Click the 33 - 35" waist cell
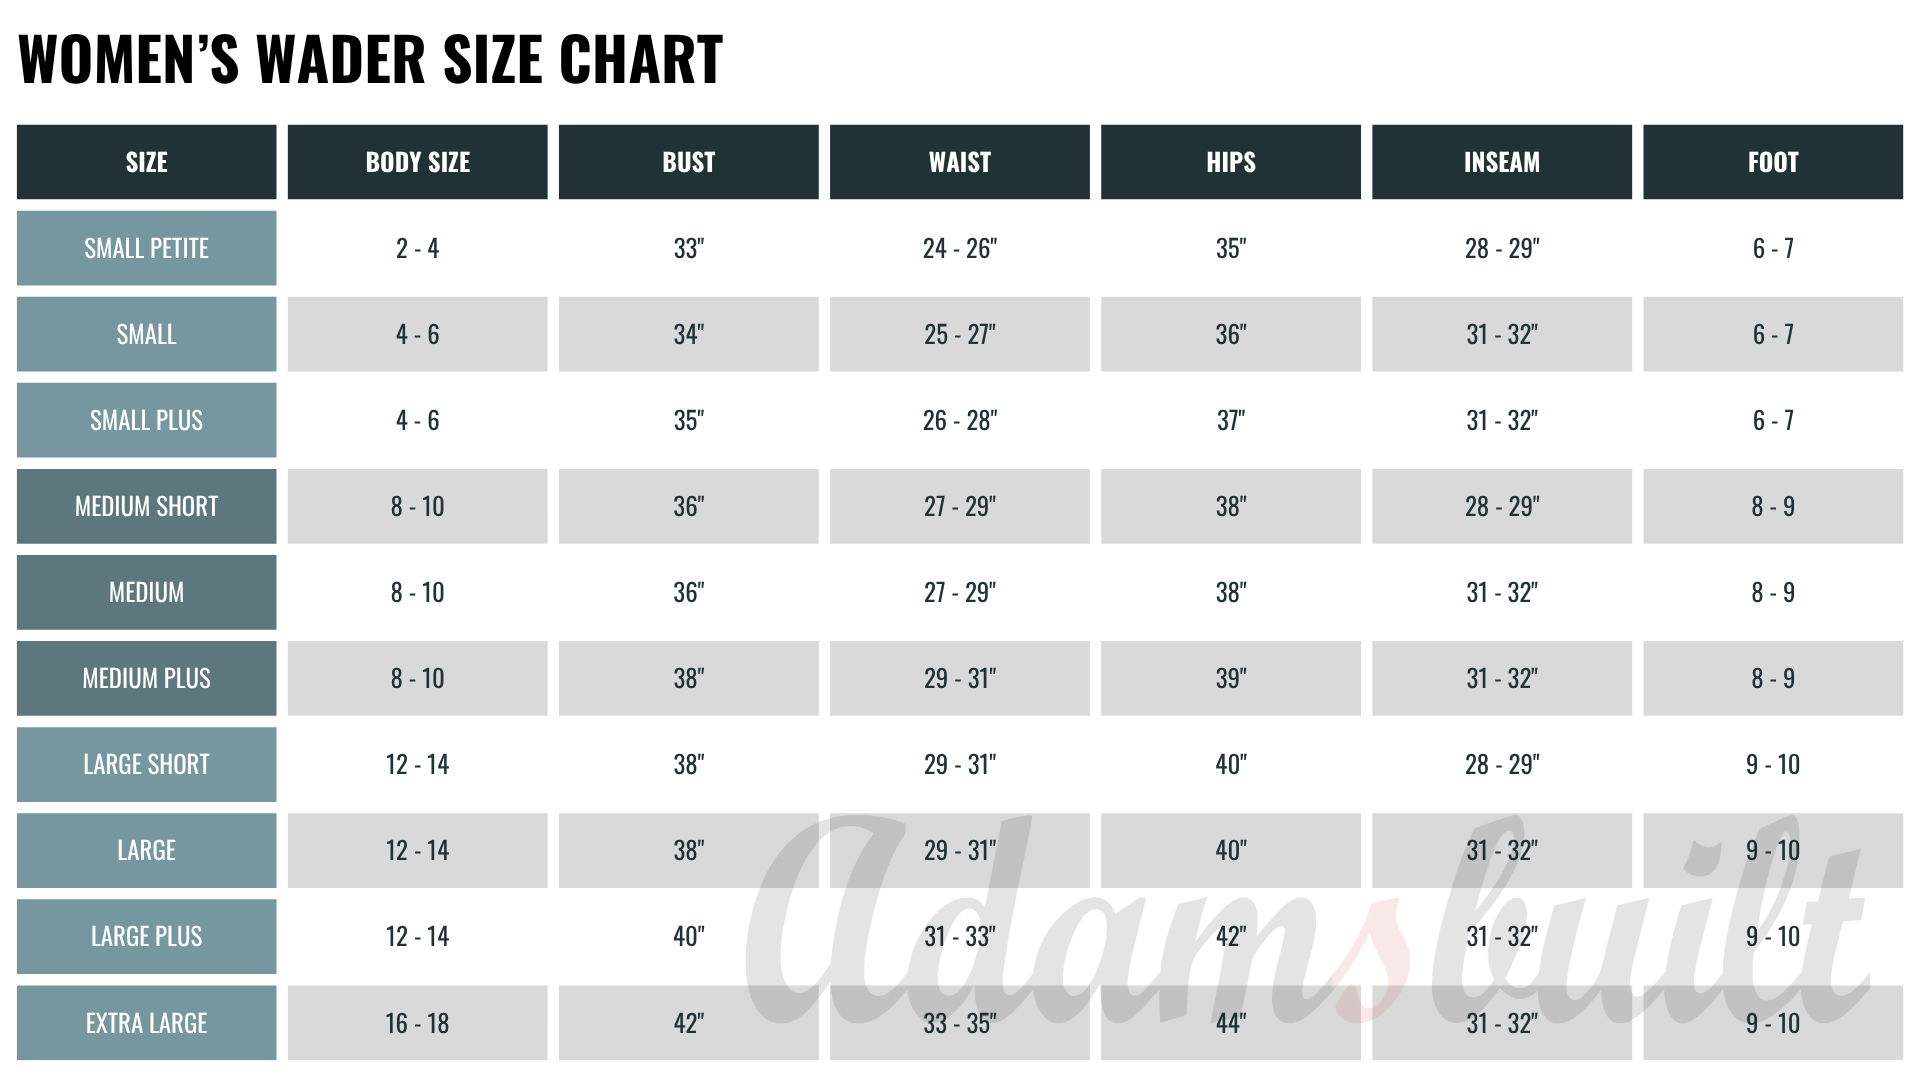The width and height of the screenshot is (1920, 1080). 959,1023
